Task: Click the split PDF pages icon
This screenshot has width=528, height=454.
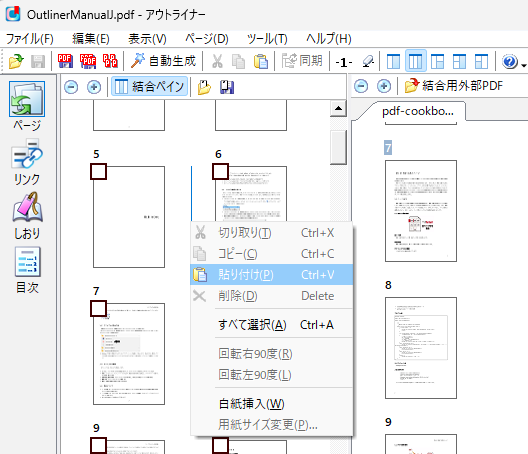Action: click(x=110, y=61)
